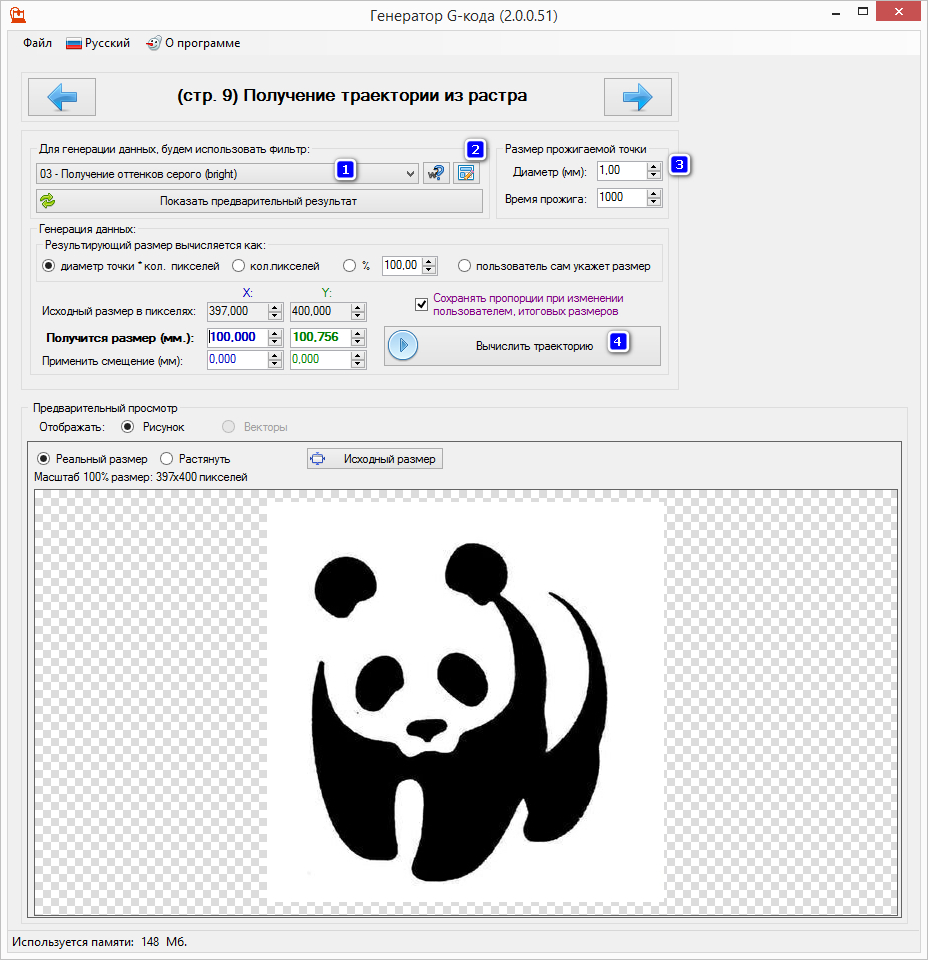928x960 pixels.
Task: Click Вычислить траекторию button
Action: point(522,346)
